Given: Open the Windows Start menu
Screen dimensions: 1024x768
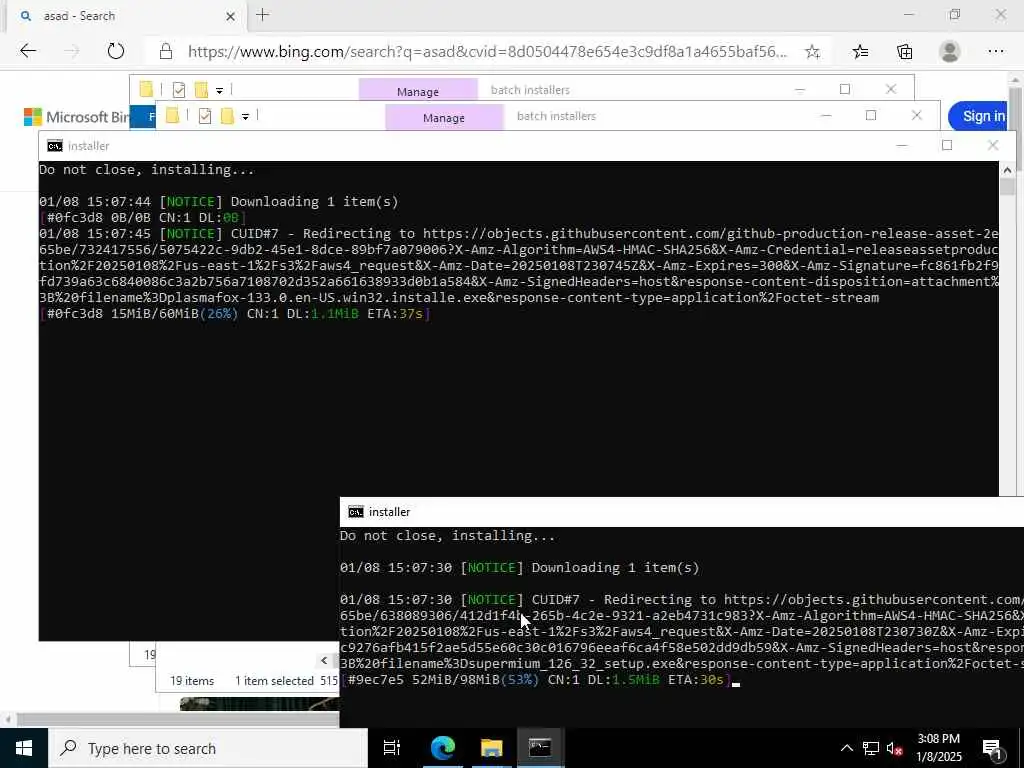Looking at the screenshot, I should click(24, 748).
